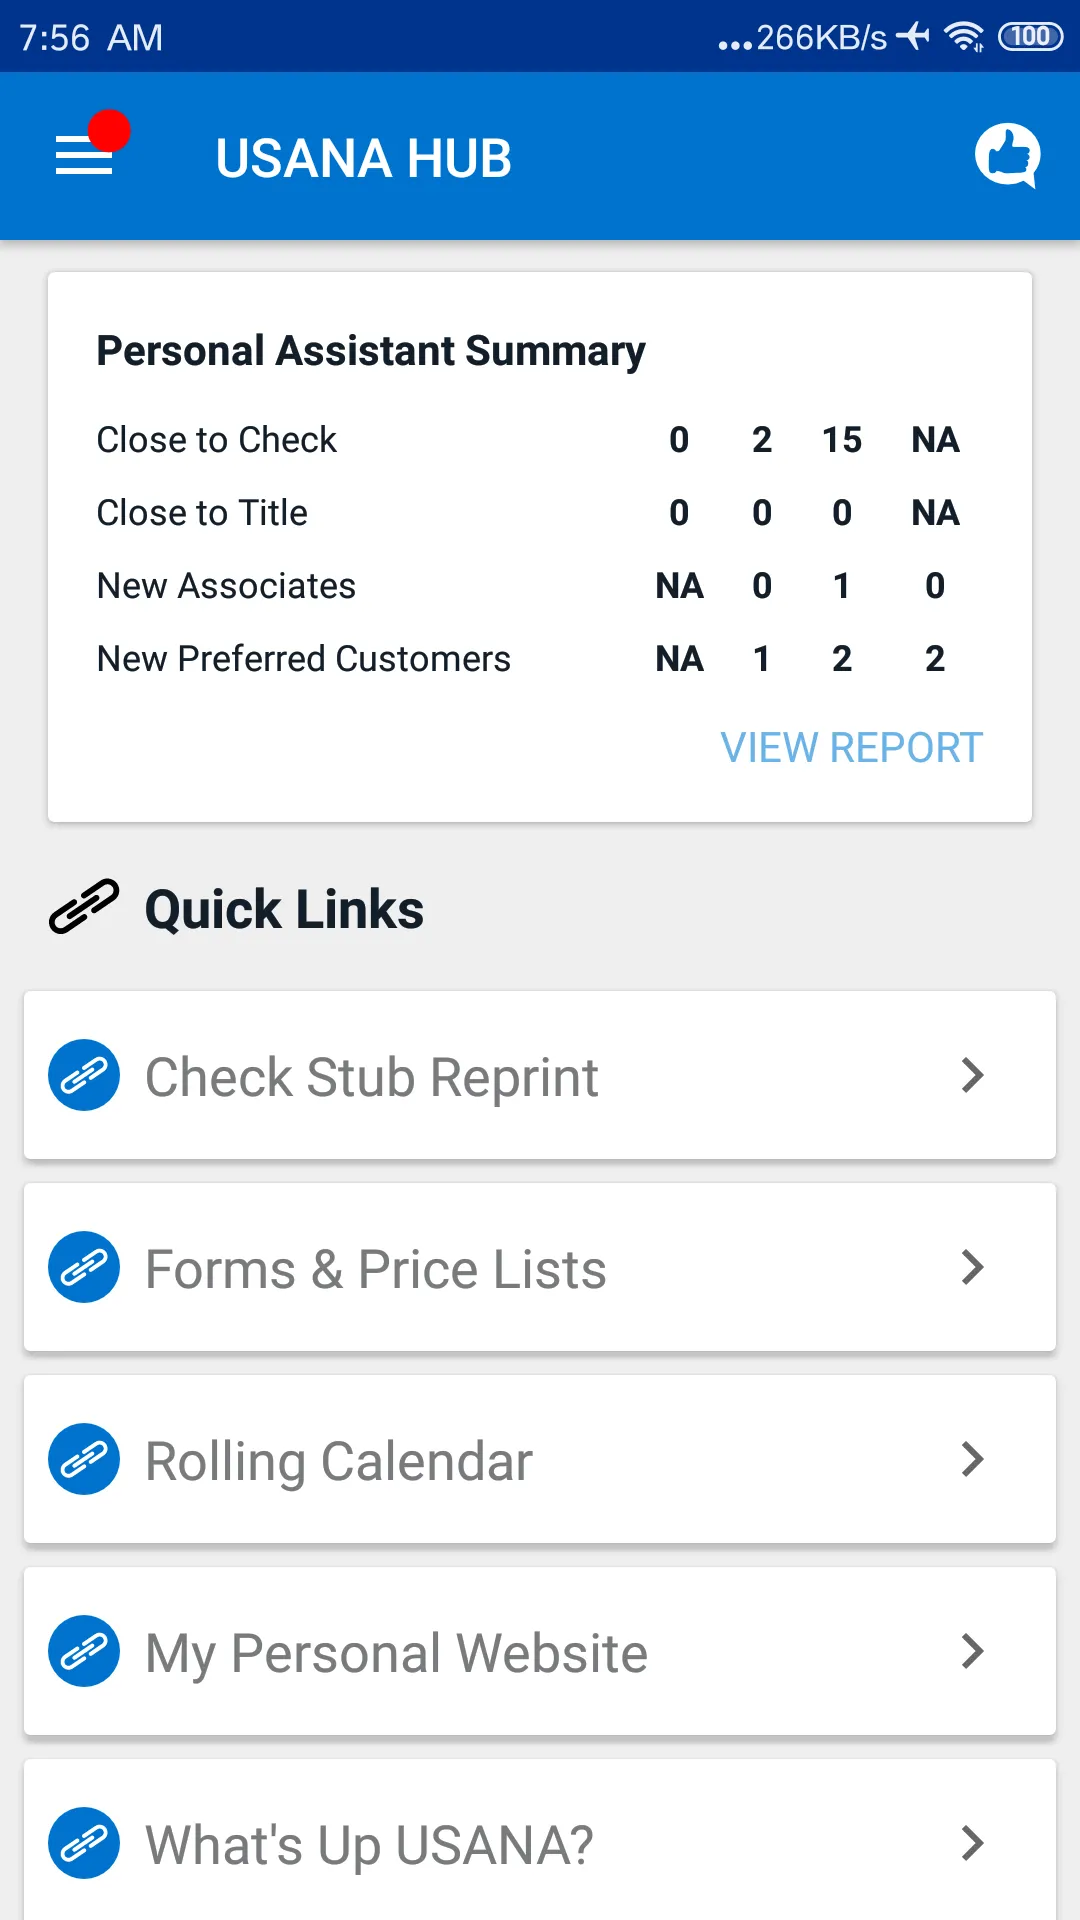The width and height of the screenshot is (1080, 1920).
Task: Open the What's Up USANA? link
Action: [x=369, y=1845]
